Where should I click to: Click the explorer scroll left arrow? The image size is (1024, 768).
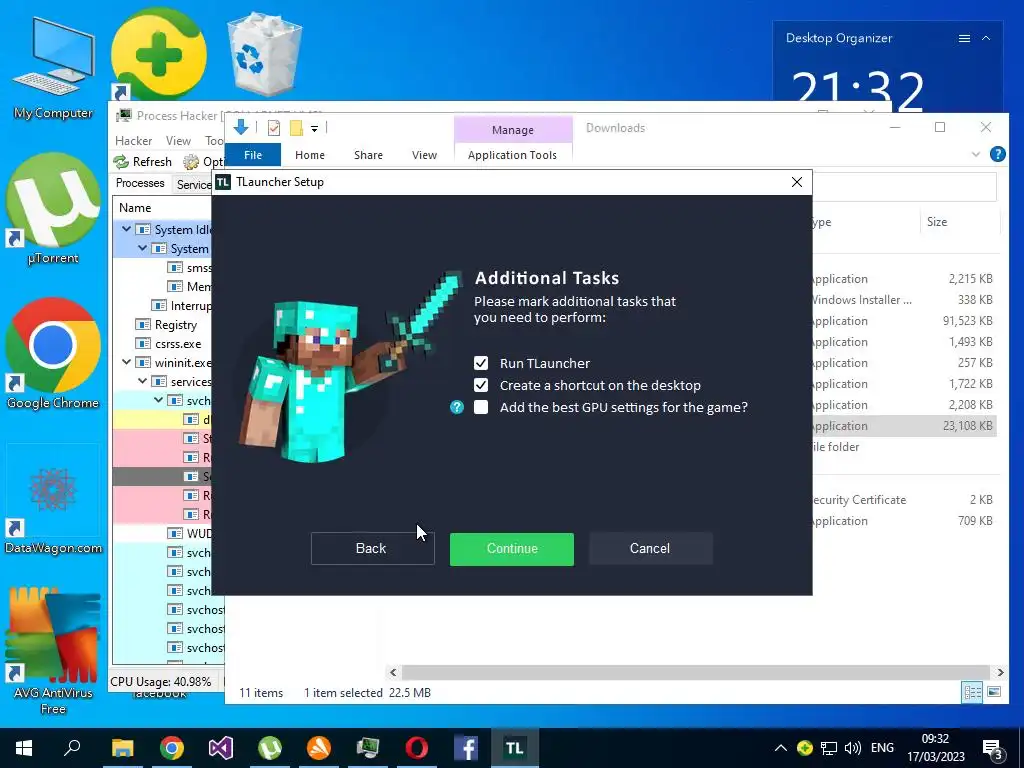(x=393, y=672)
